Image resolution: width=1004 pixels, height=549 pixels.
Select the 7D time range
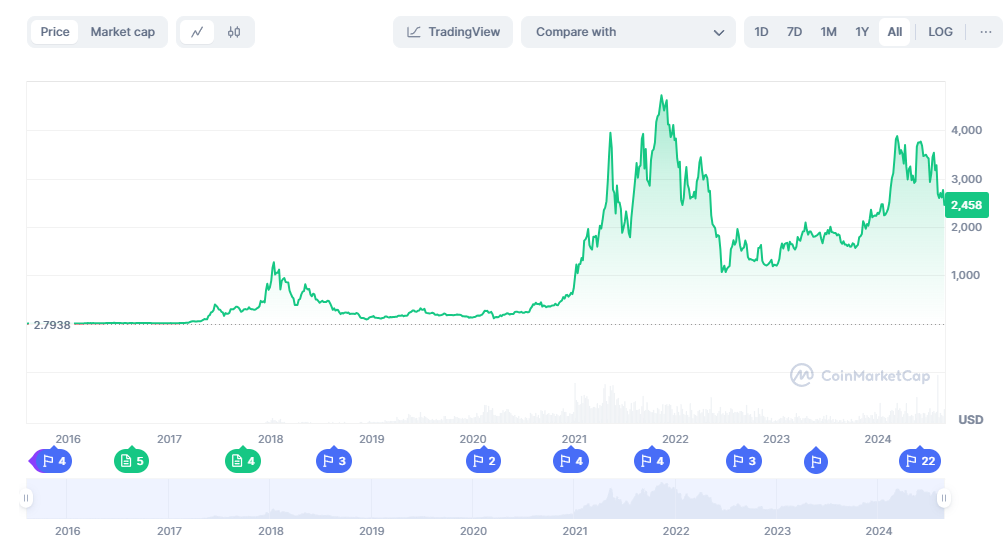click(x=794, y=32)
